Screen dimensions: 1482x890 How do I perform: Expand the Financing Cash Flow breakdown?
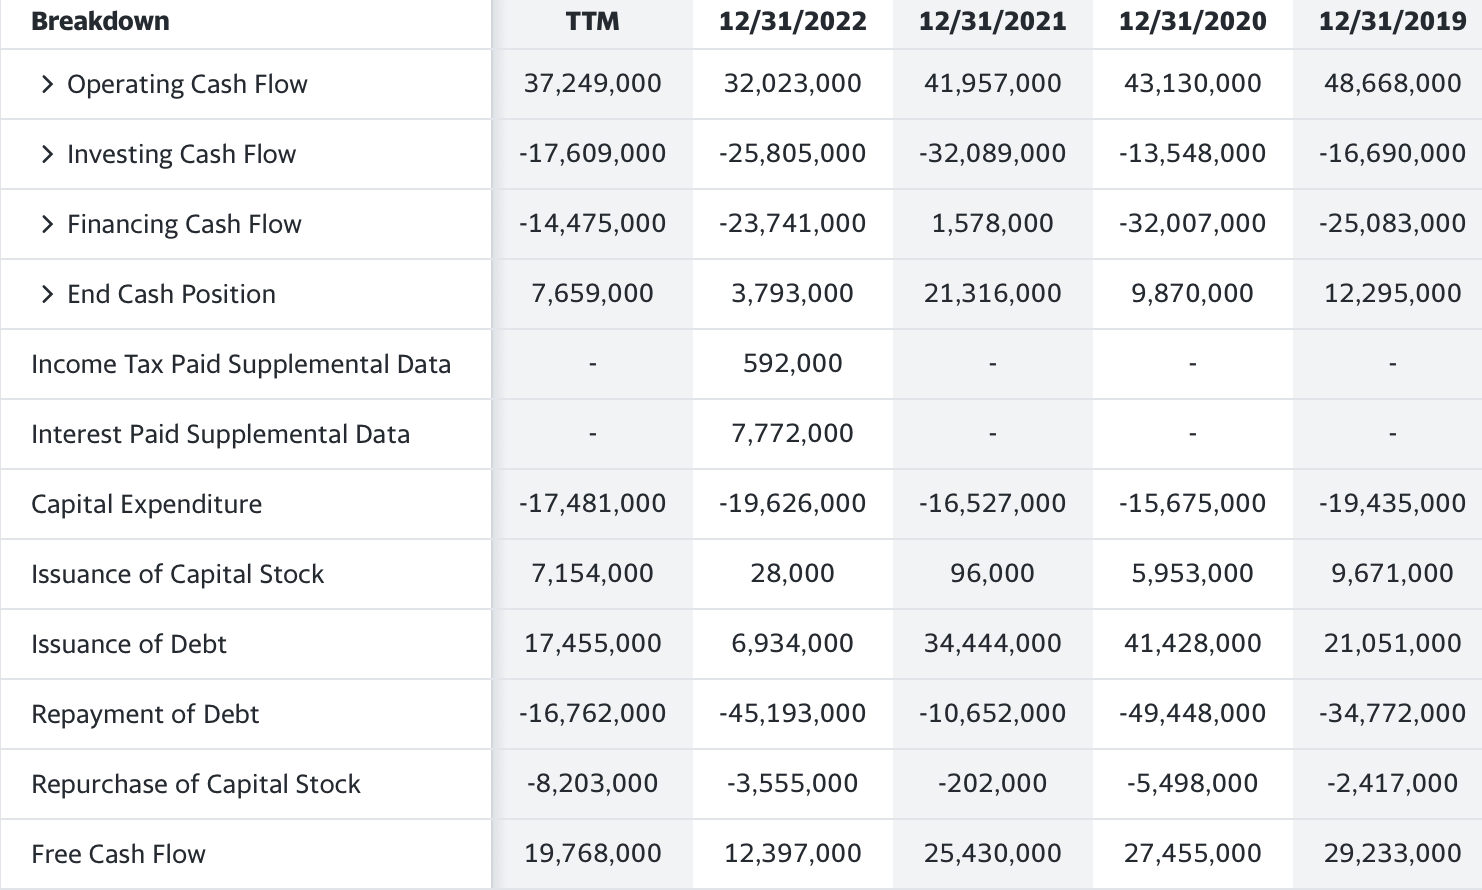(x=184, y=224)
